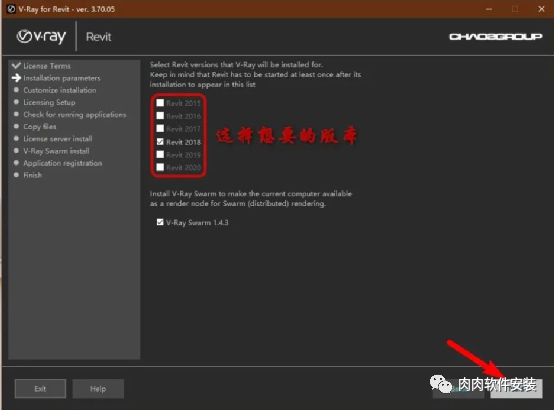Select the Copy files step
Viewport: 554px width, 410px height.
pyautogui.click(x=40, y=127)
